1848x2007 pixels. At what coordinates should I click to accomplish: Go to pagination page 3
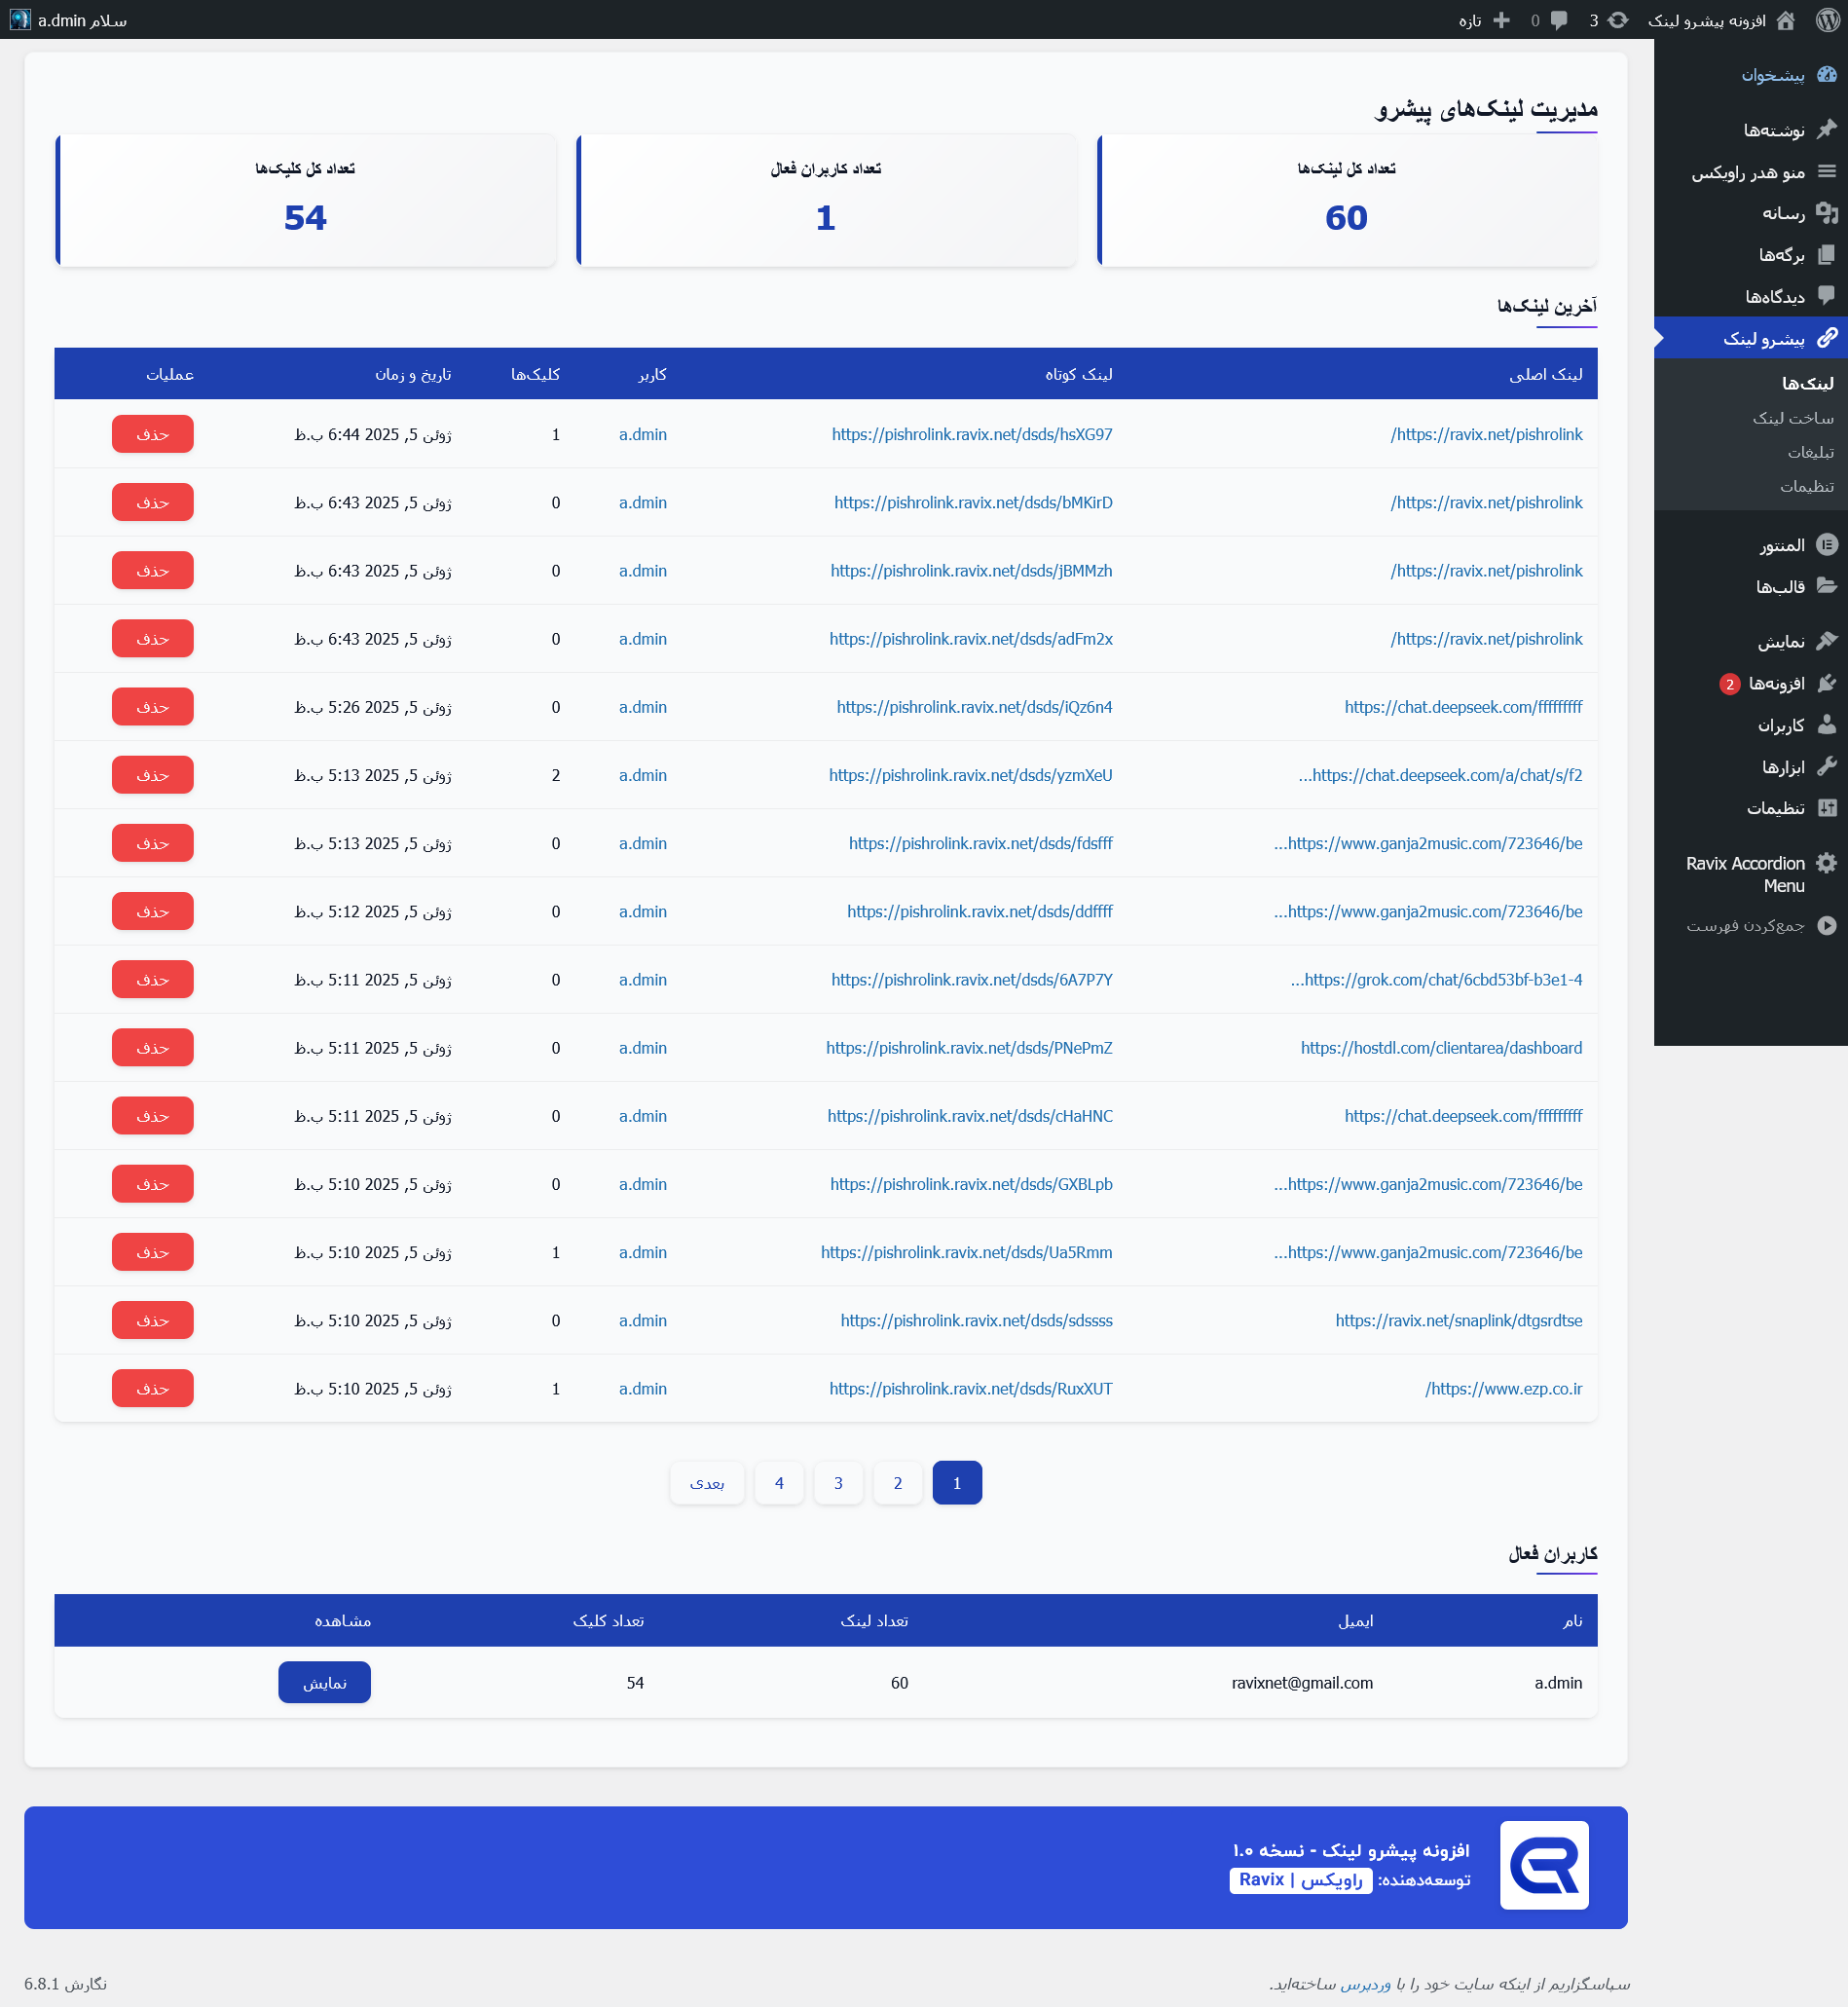tap(838, 1483)
